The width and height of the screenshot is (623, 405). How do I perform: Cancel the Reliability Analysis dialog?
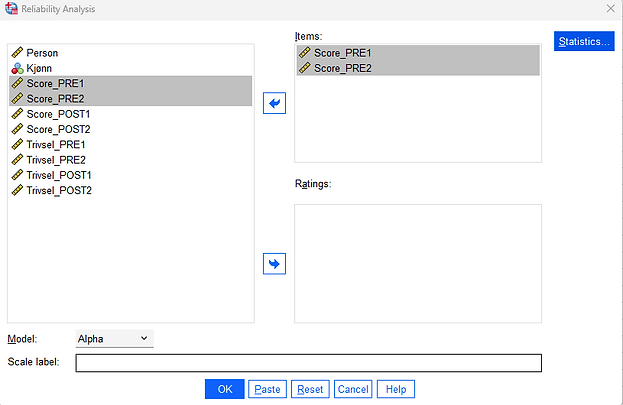pyautogui.click(x=353, y=389)
